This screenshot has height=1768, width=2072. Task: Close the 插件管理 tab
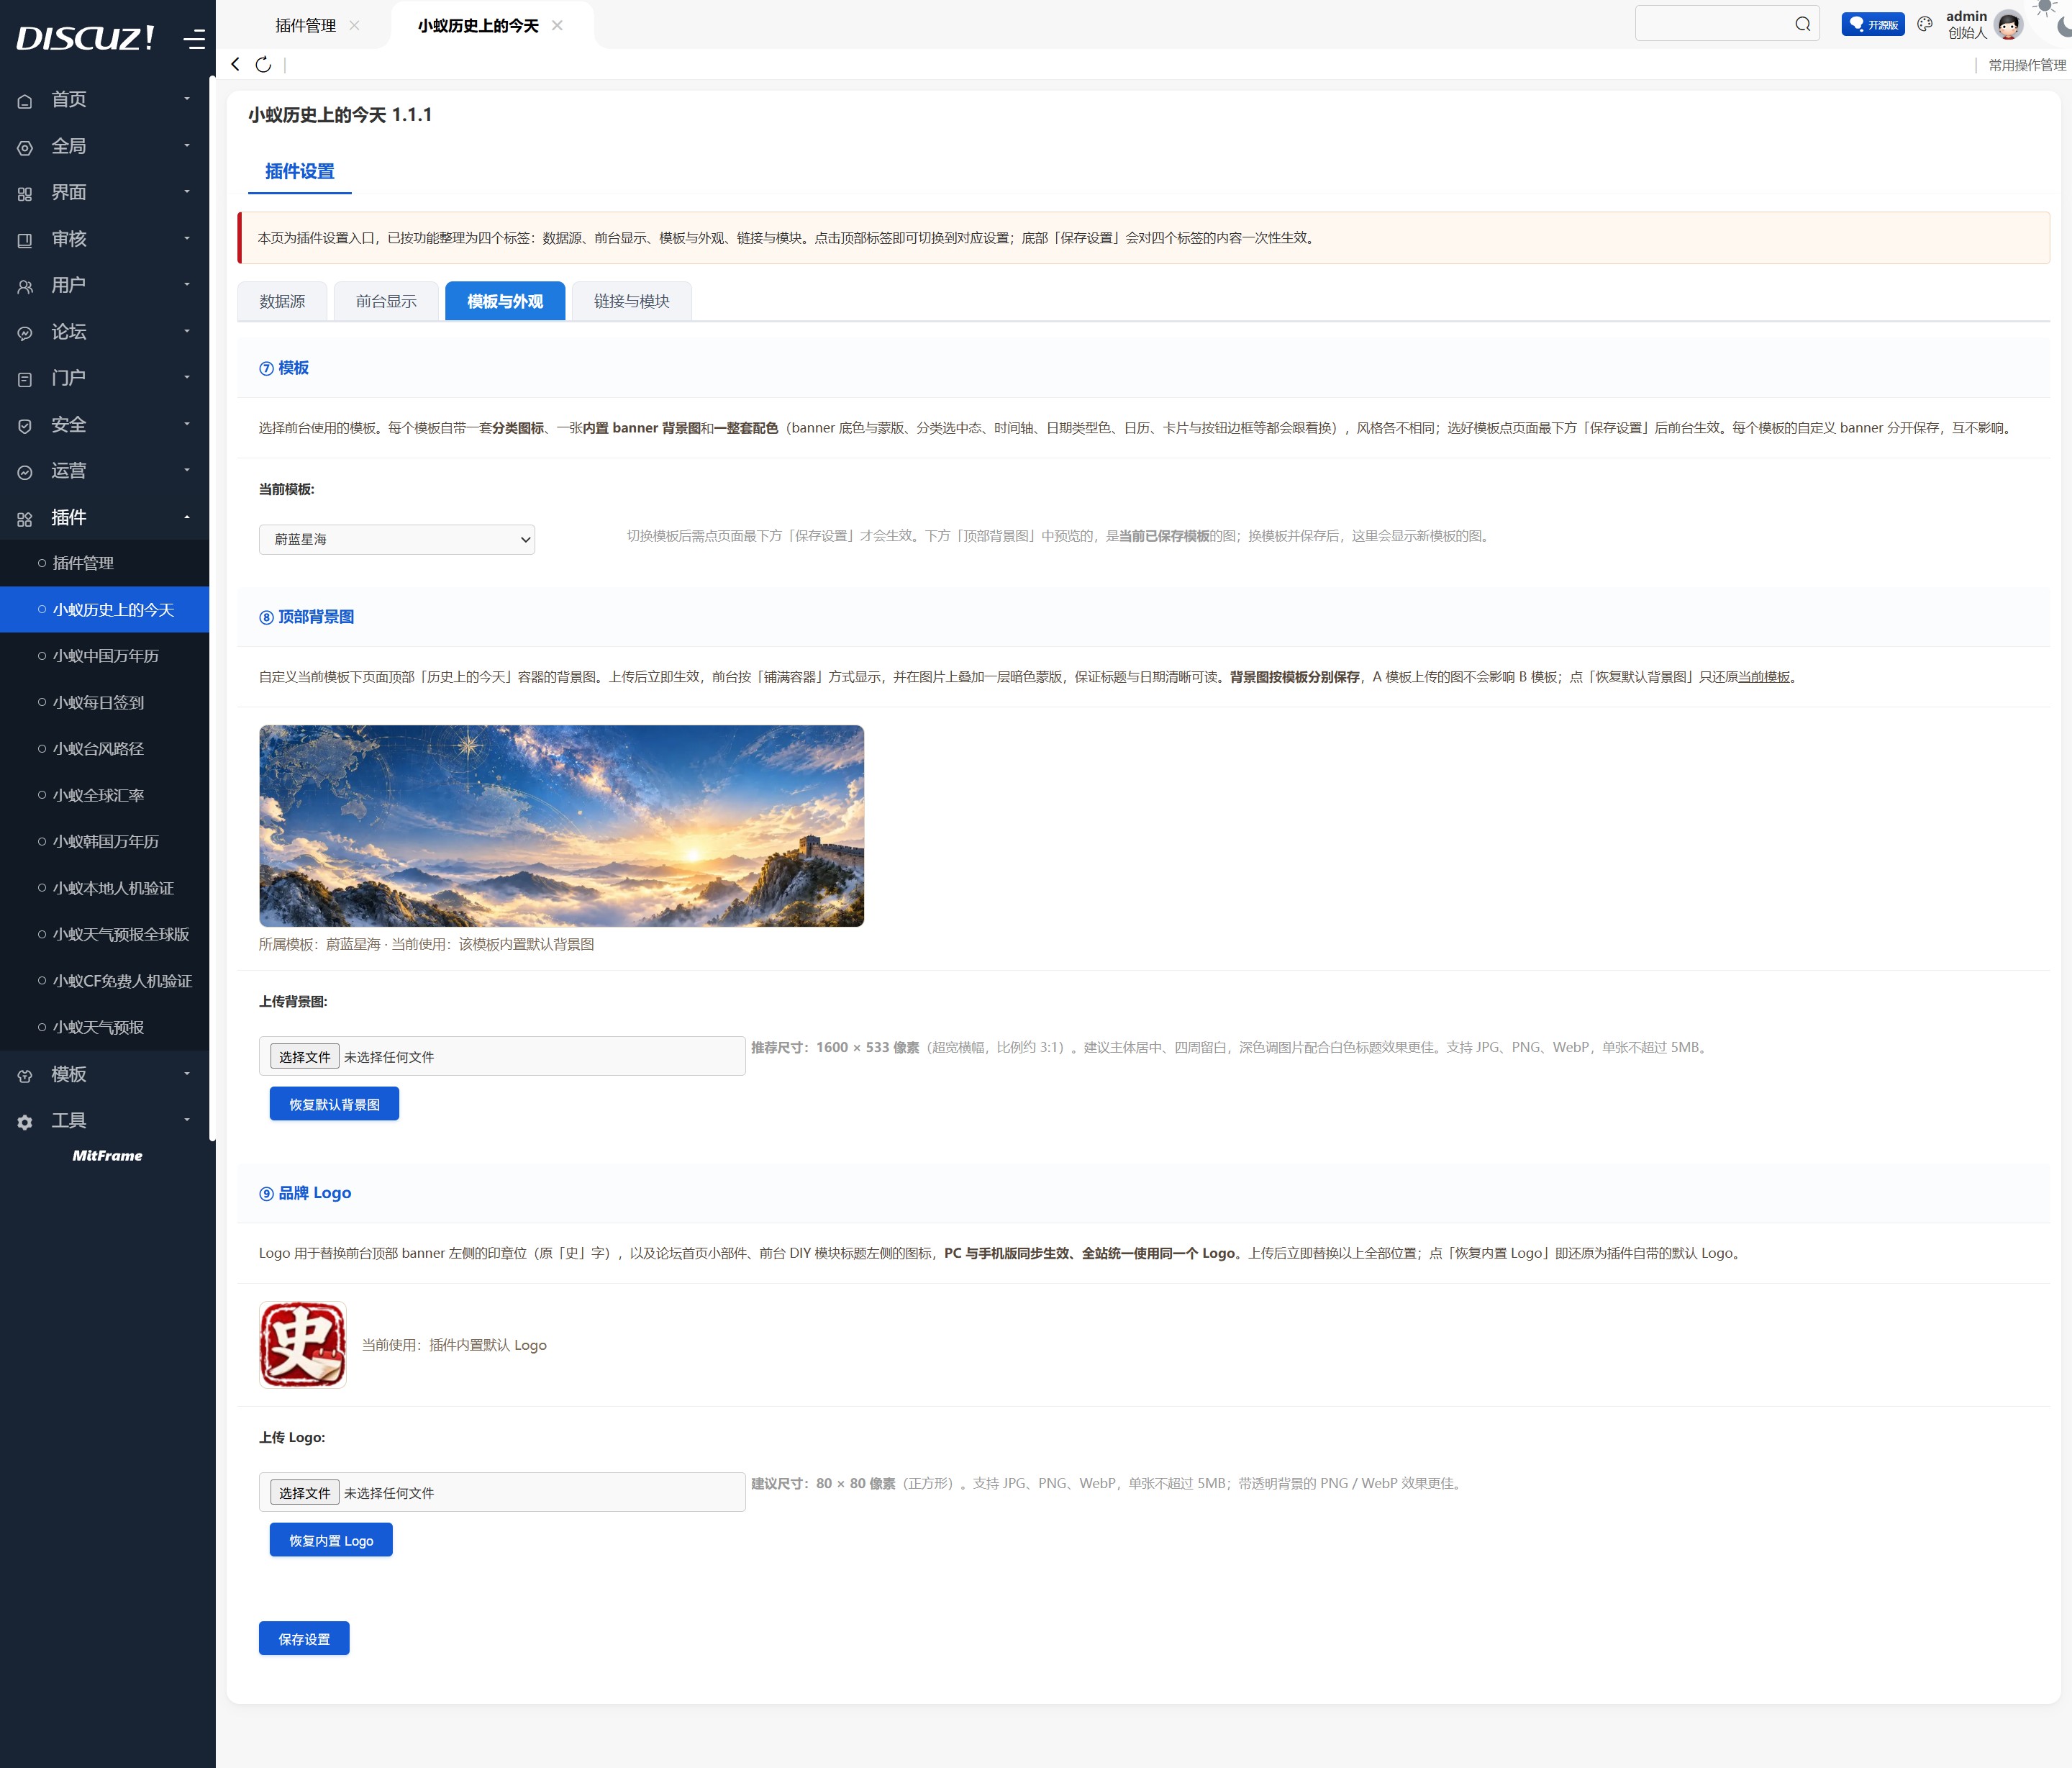[x=354, y=25]
